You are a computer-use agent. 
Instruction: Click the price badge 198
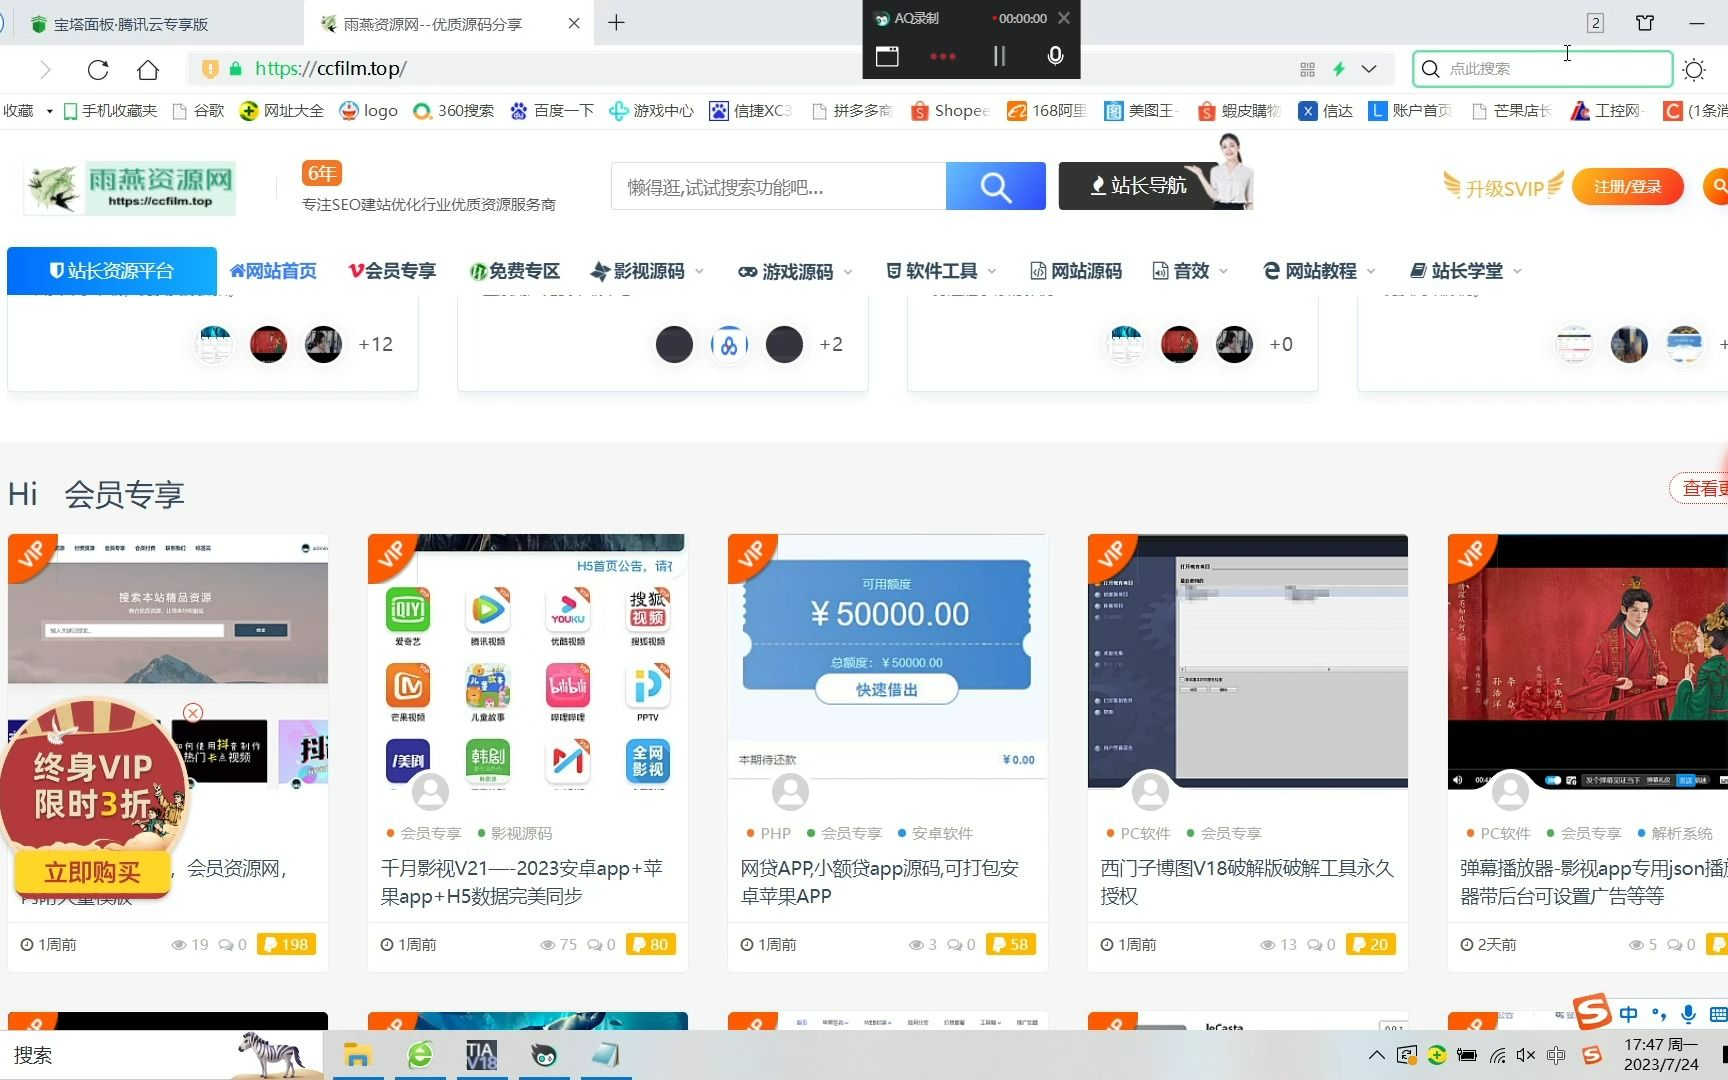pyautogui.click(x=287, y=944)
